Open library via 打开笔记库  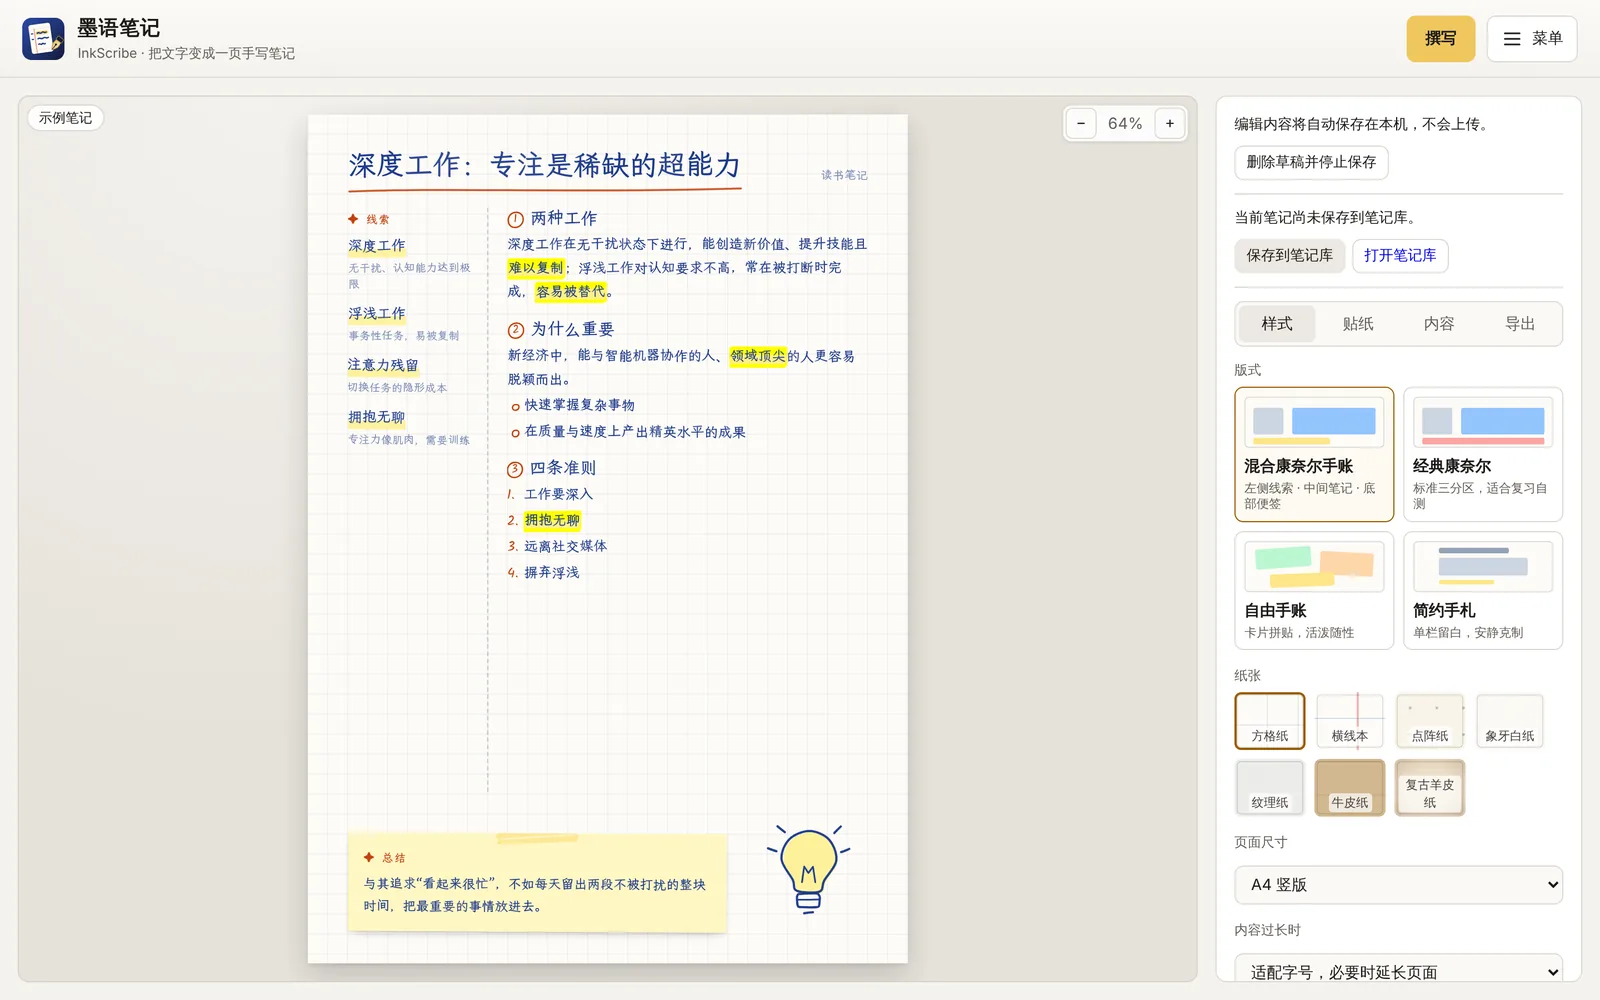pos(1400,256)
